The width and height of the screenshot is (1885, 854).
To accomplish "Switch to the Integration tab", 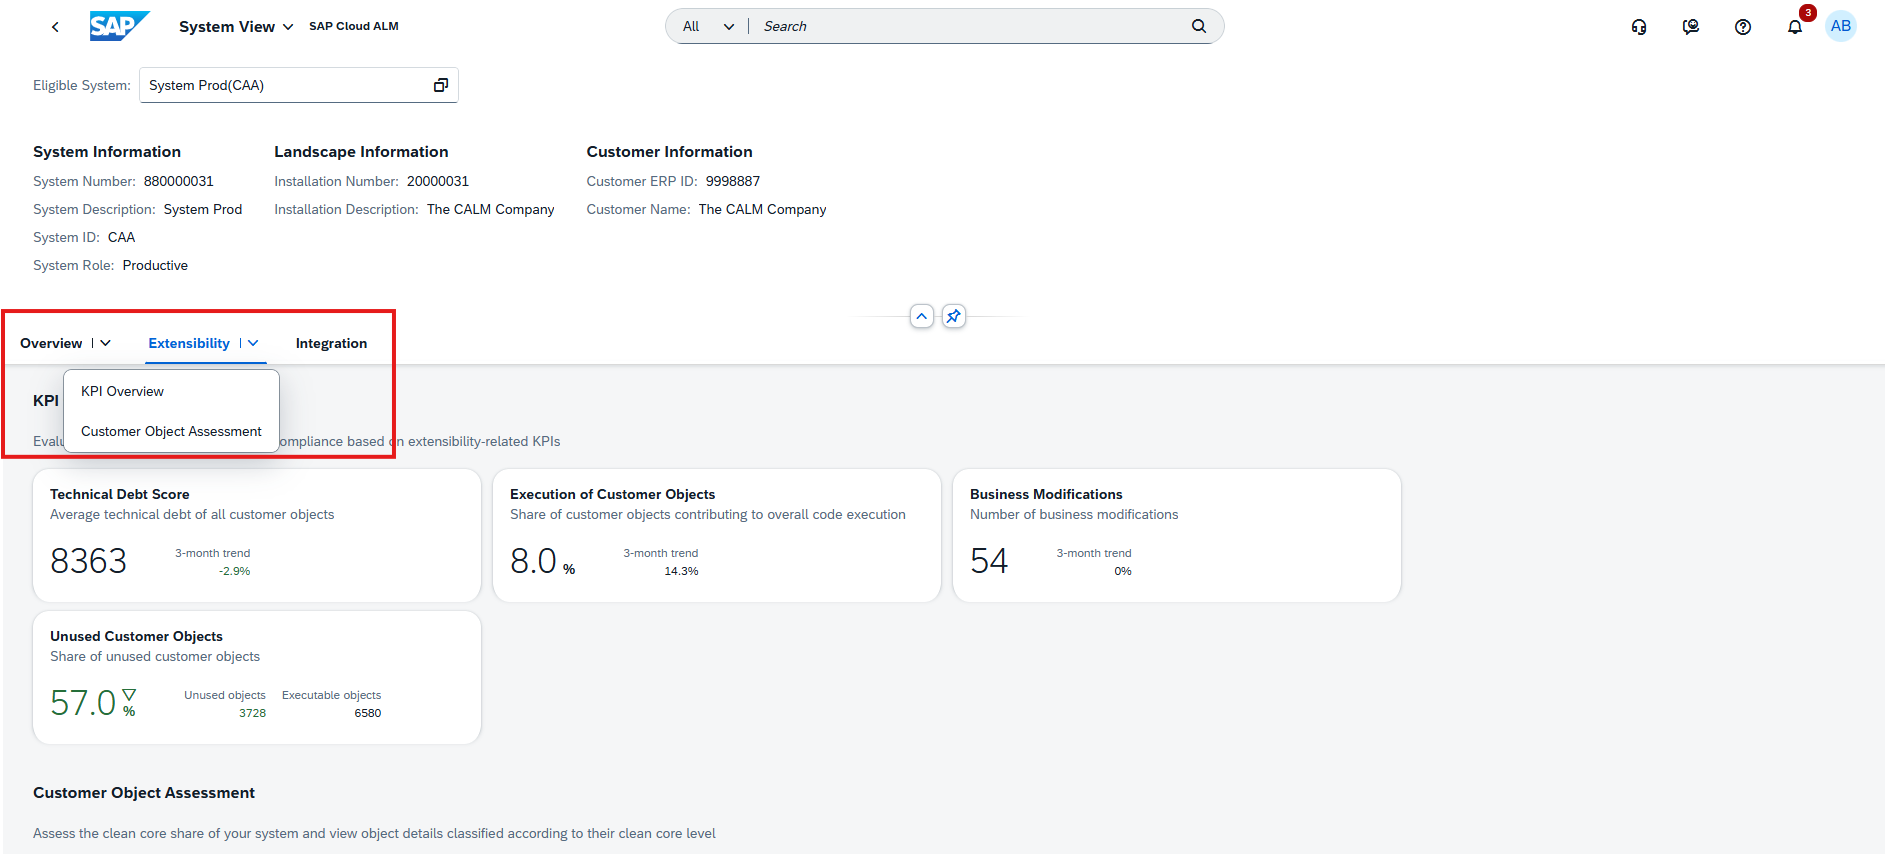I will [x=331, y=343].
